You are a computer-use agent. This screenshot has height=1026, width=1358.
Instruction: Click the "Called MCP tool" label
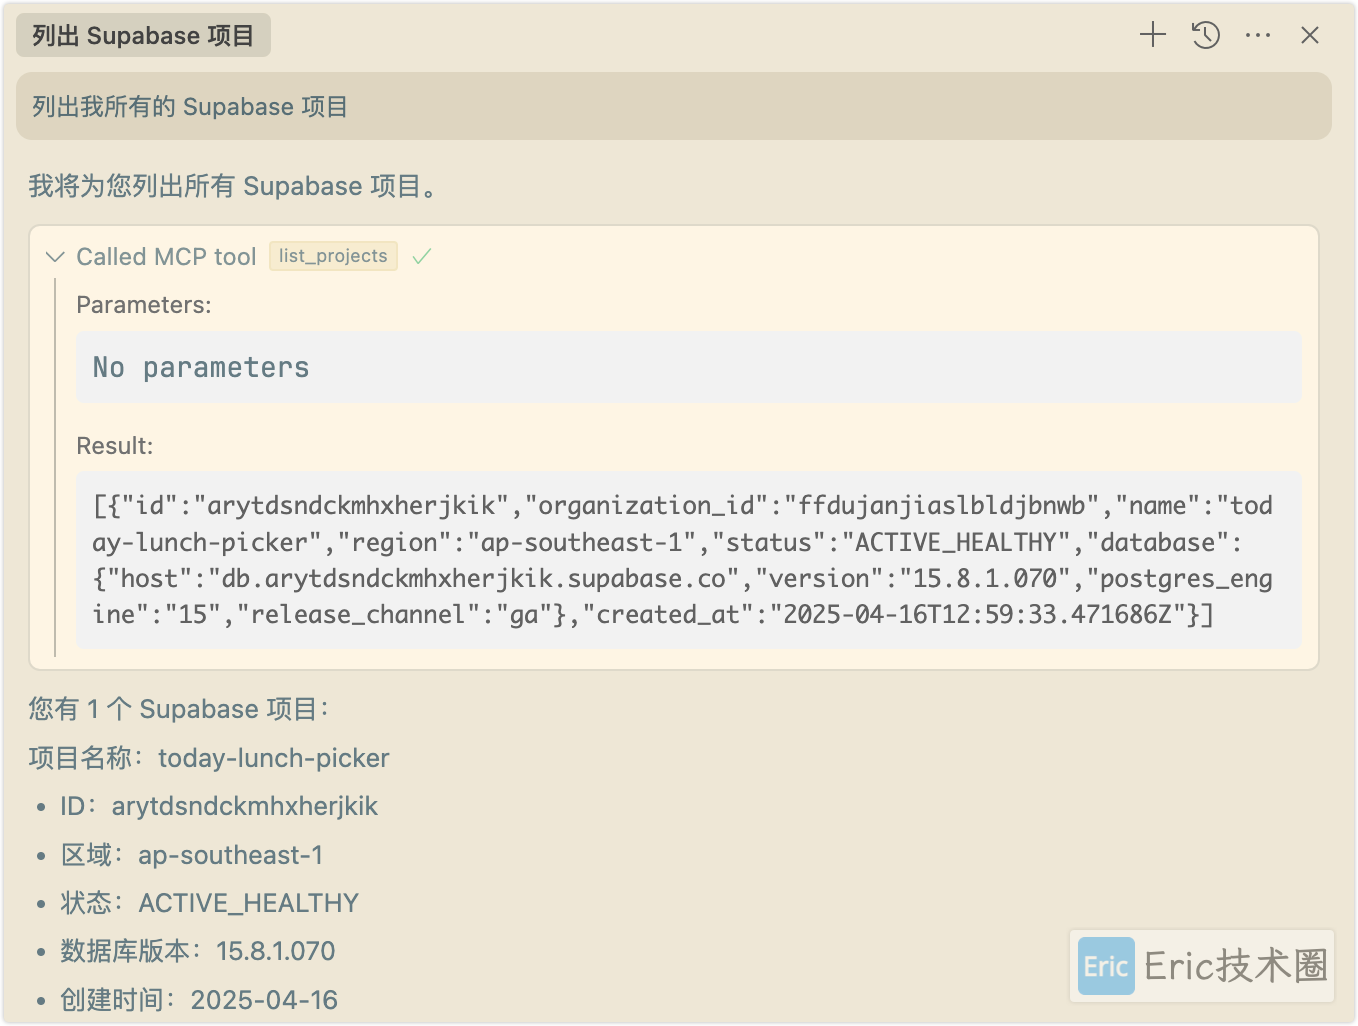pyautogui.click(x=166, y=257)
